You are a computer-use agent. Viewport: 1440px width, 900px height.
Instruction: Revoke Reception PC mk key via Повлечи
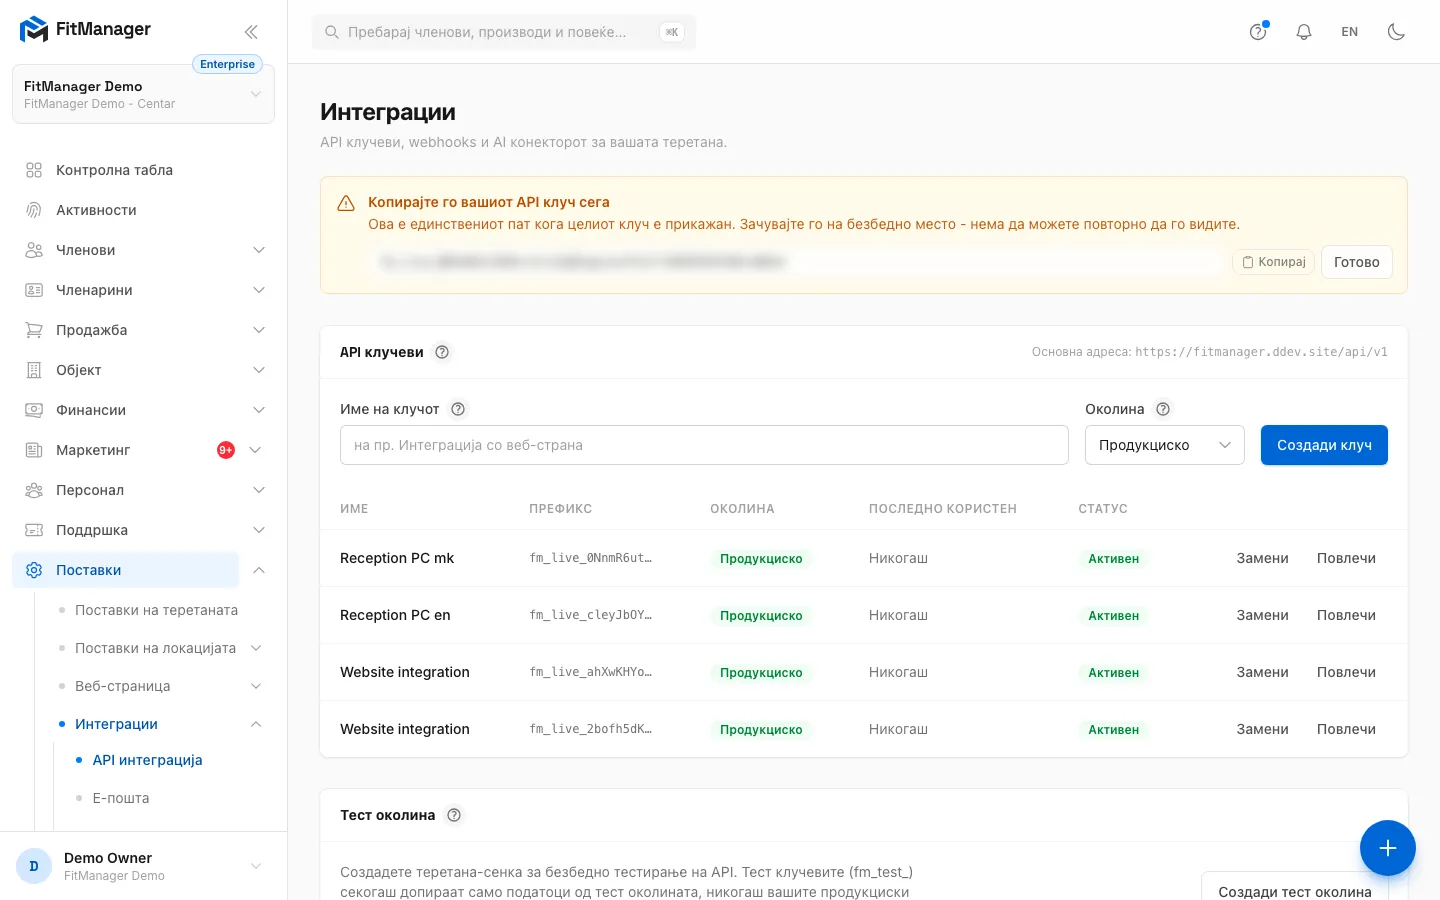(1346, 558)
